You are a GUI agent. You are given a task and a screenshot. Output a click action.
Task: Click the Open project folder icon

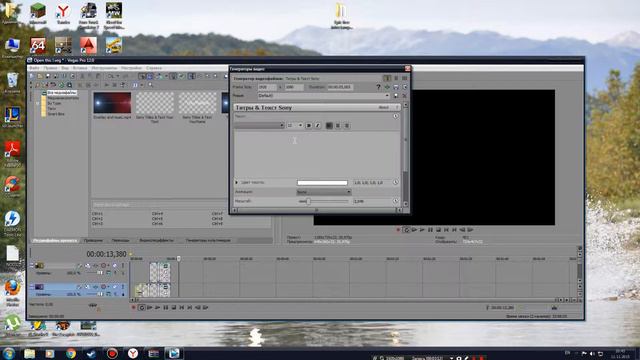[x=40, y=76]
